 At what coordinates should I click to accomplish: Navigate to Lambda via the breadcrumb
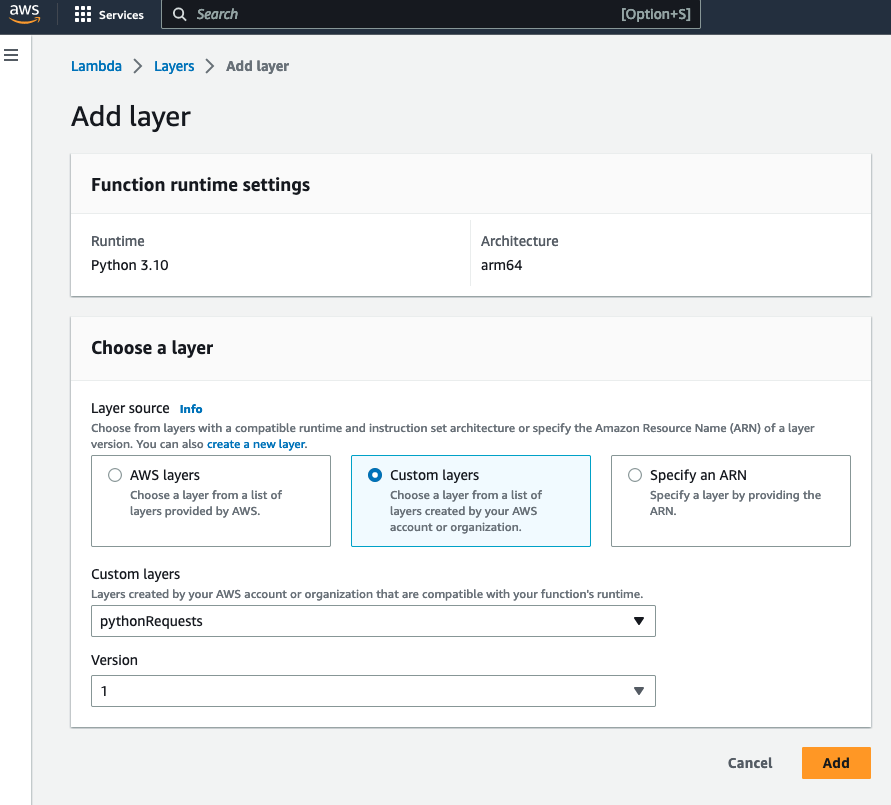pyautogui.click(x=96, y=65)
